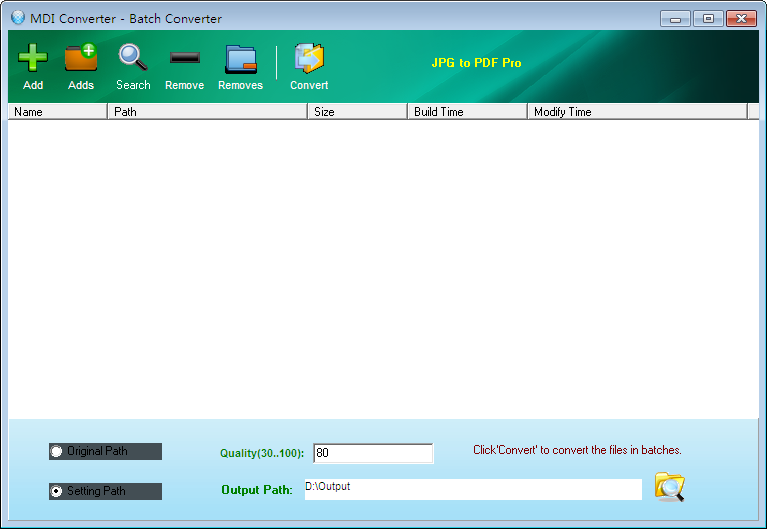The image size is (767, 529).
Task: Minimize the MDI Converter window
Action: (x=675, y=19)
